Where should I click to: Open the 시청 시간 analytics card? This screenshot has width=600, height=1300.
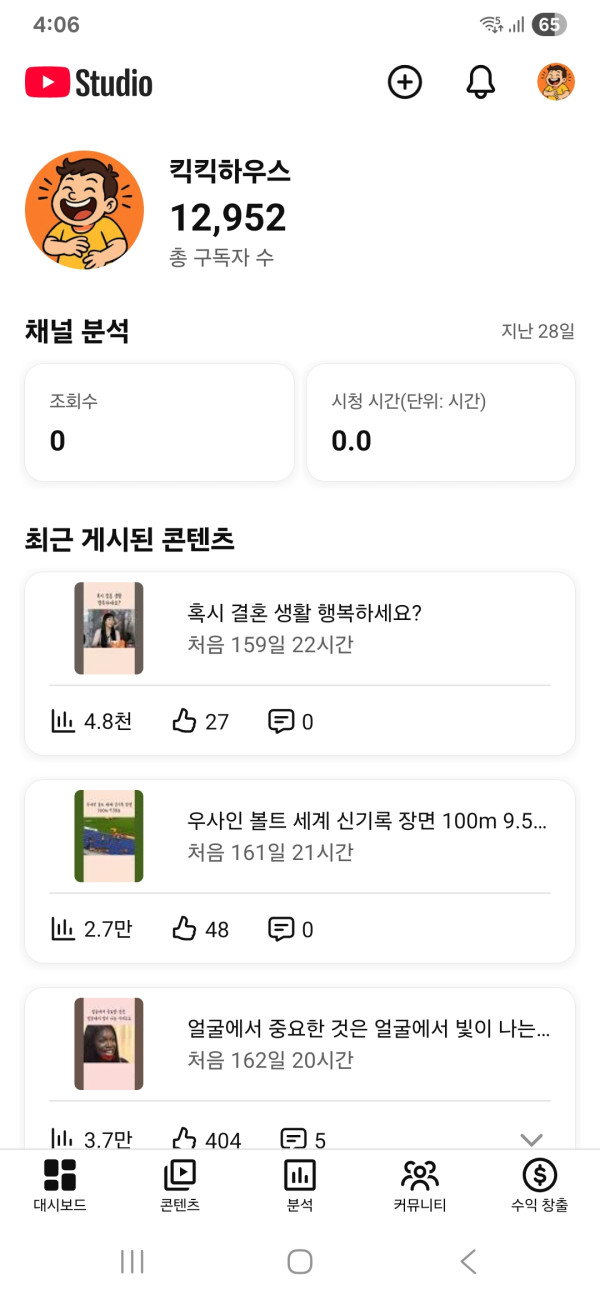(x=440, y=422)
